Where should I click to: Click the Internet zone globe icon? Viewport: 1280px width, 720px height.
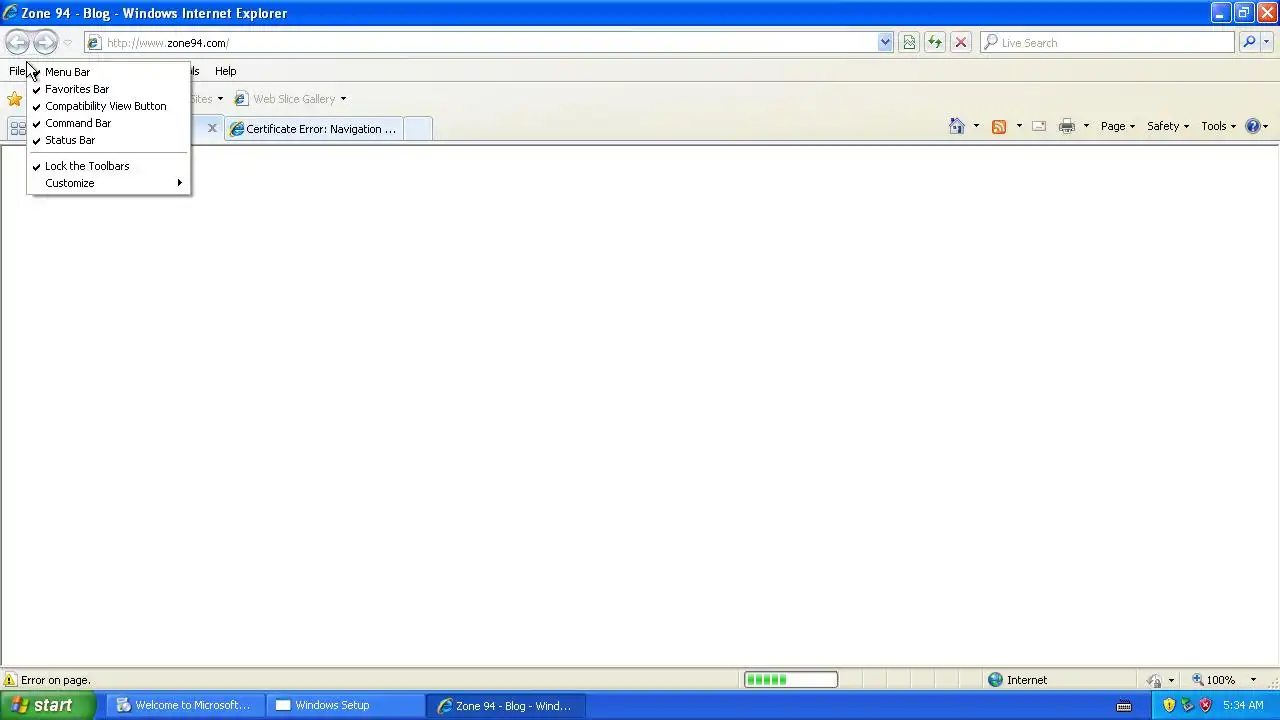tap(995, 680)
